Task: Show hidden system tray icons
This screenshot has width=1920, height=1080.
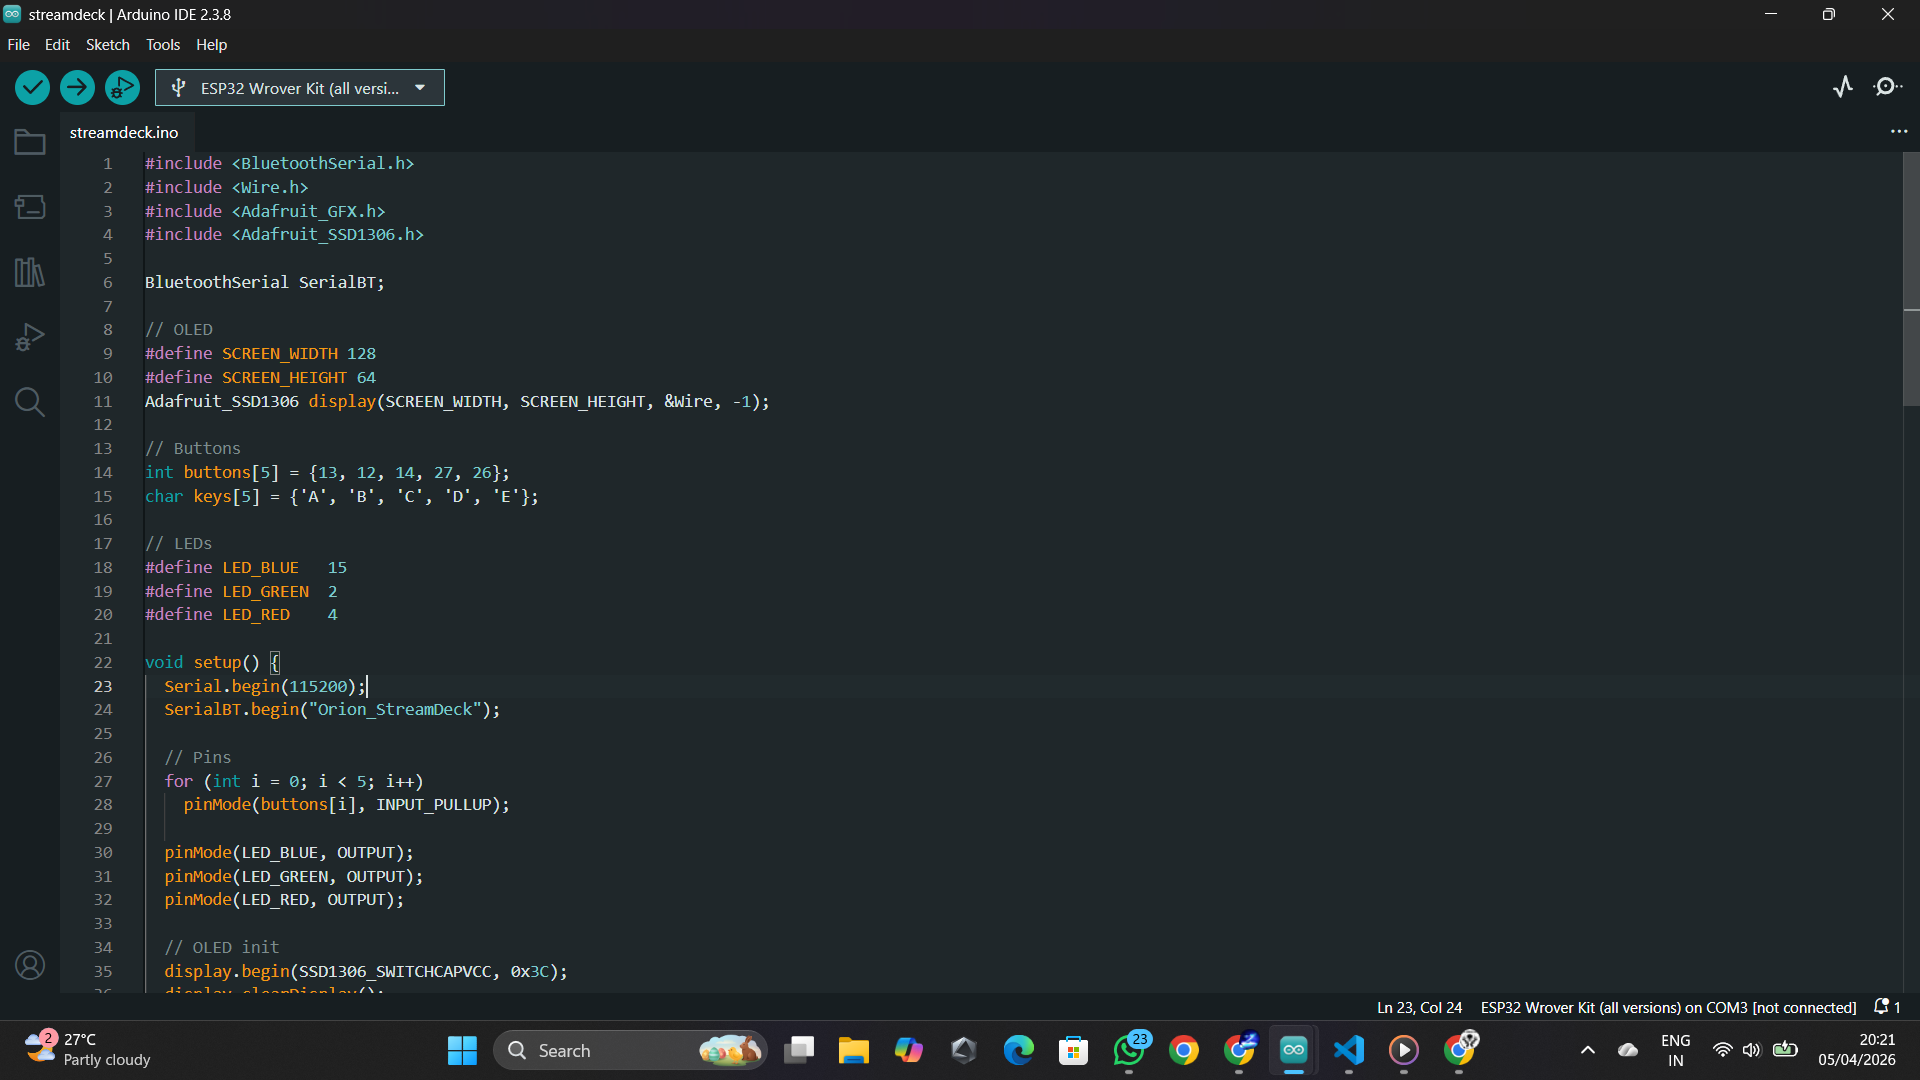Action: point(1587,1050)
